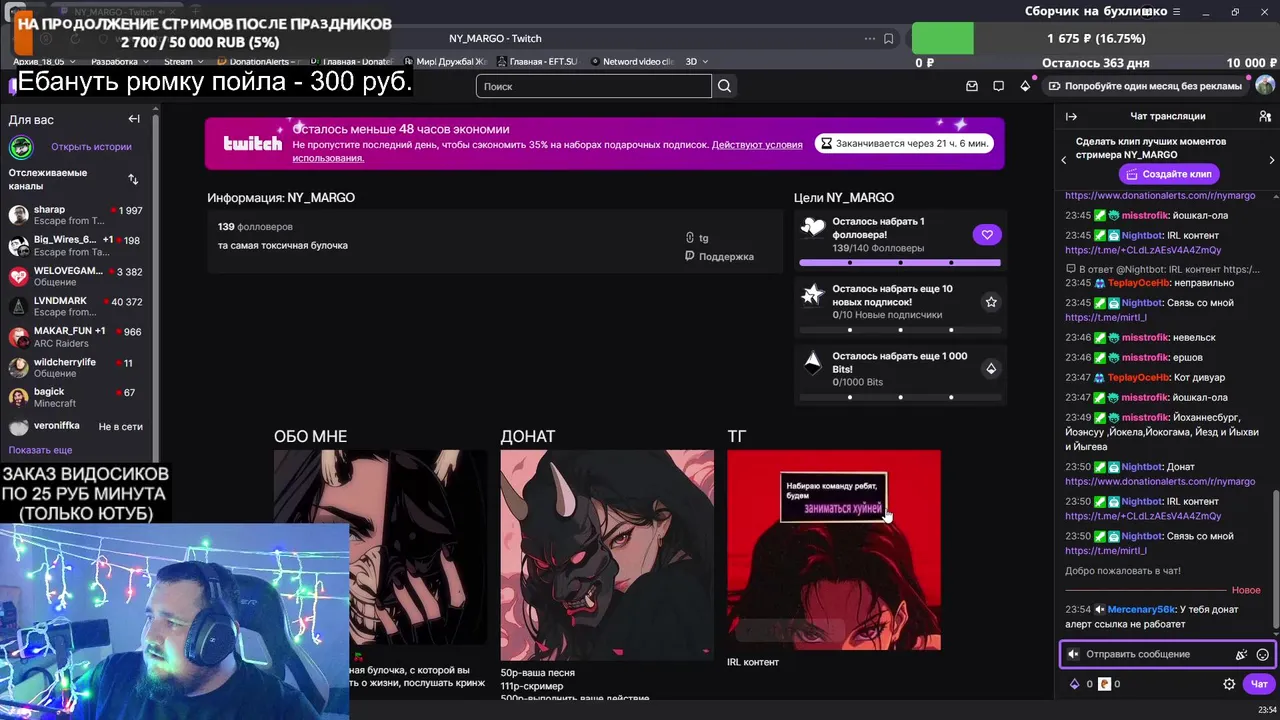Open the '3D' bookmarks folder dropdown
This screenshot has width=1280, height=720.
point(696,62)
